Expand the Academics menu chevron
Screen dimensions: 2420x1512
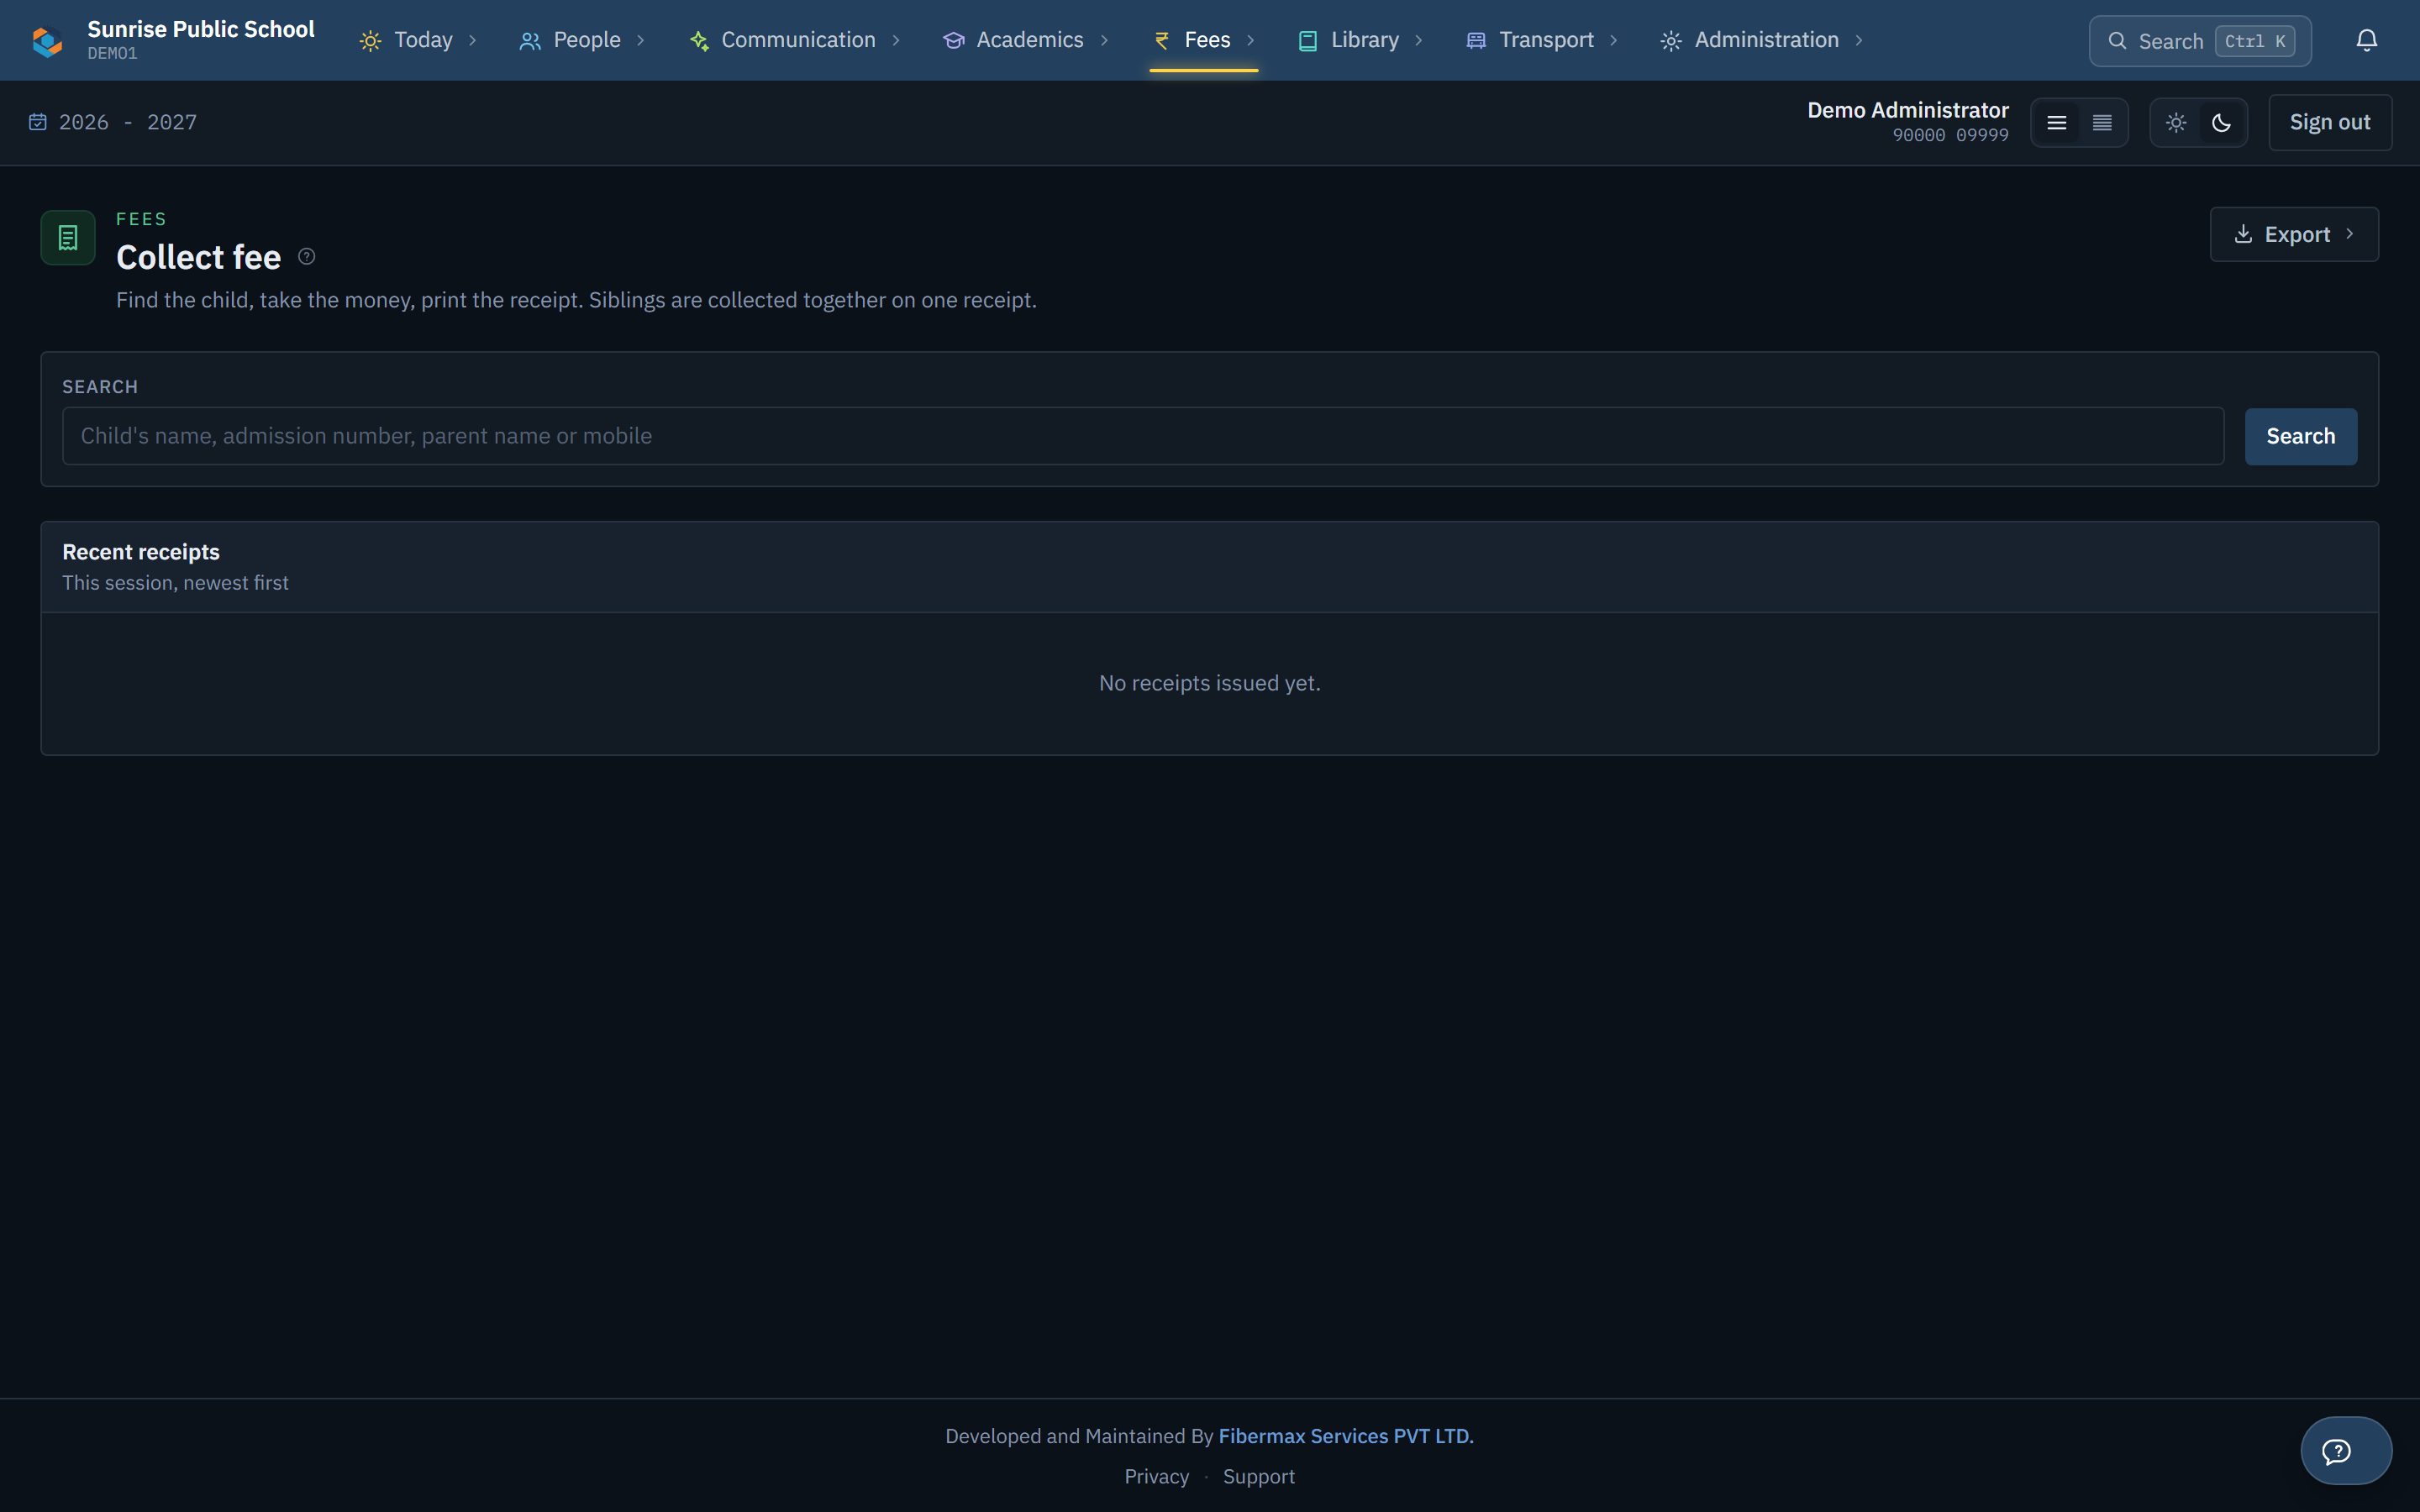point(1104,40)
